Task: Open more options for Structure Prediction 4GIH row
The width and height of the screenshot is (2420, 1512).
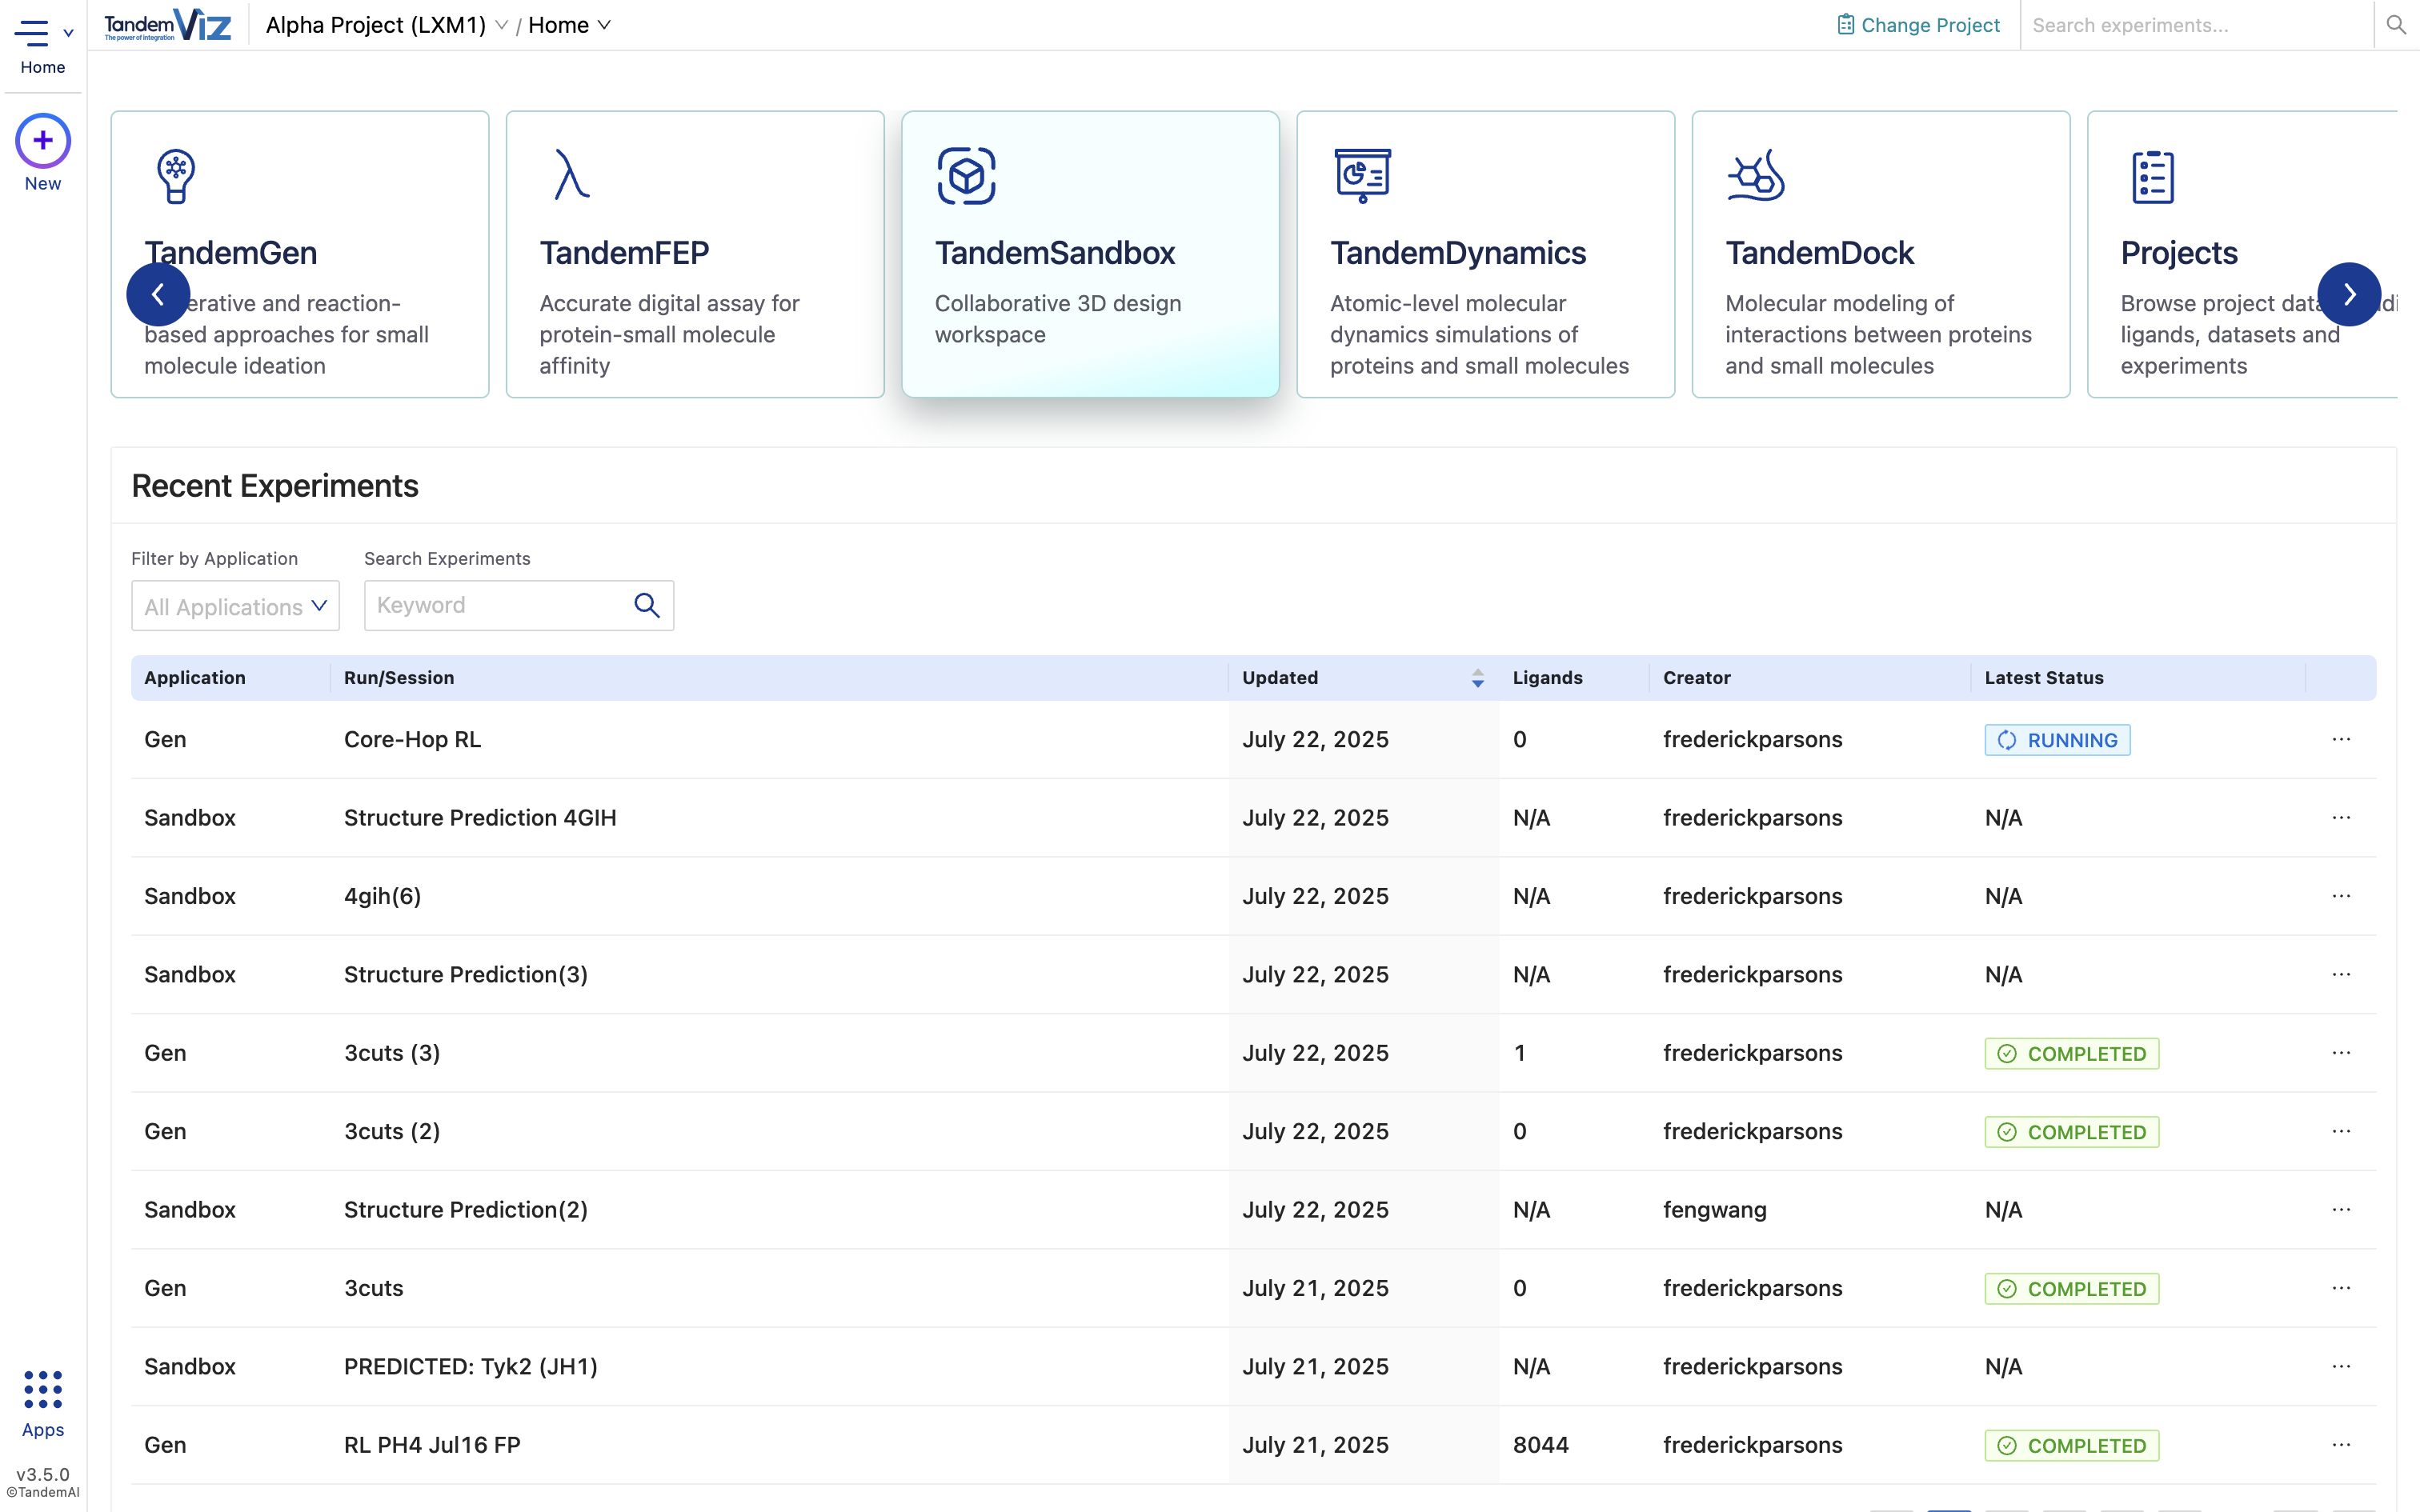Action: [2341, 817]
